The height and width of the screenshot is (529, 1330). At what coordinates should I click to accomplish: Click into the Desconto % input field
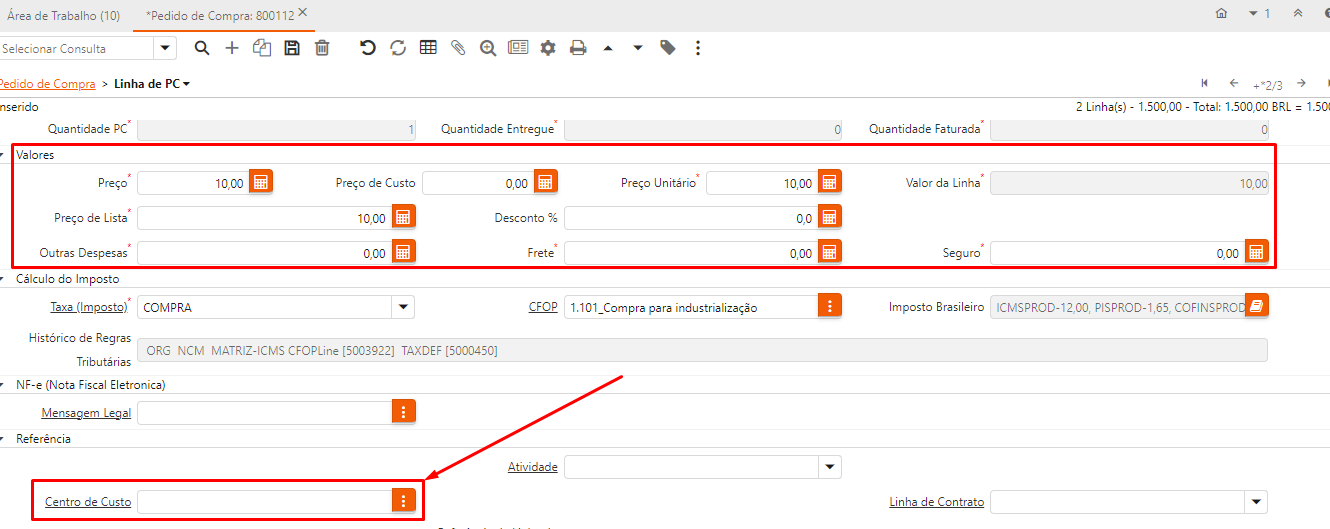pyautogui.click(x=690, y=218)
